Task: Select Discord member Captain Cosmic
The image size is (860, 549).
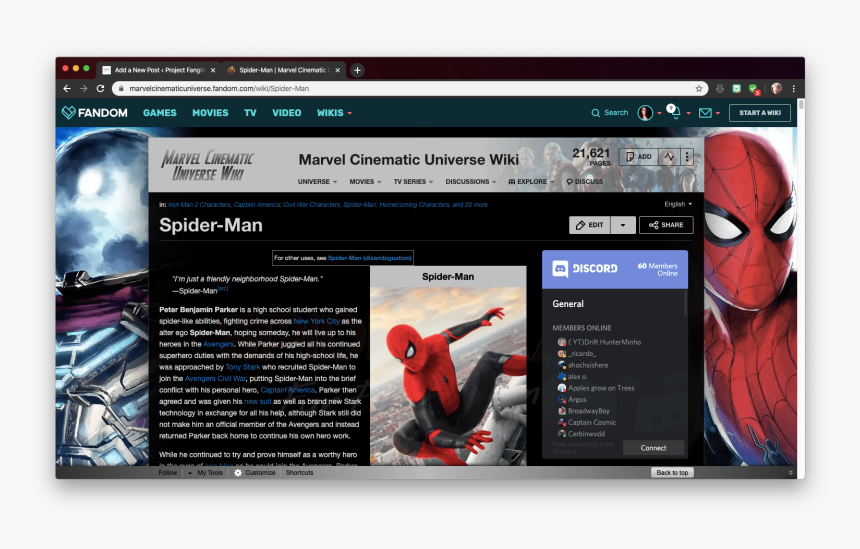Action: click(587, 422)
